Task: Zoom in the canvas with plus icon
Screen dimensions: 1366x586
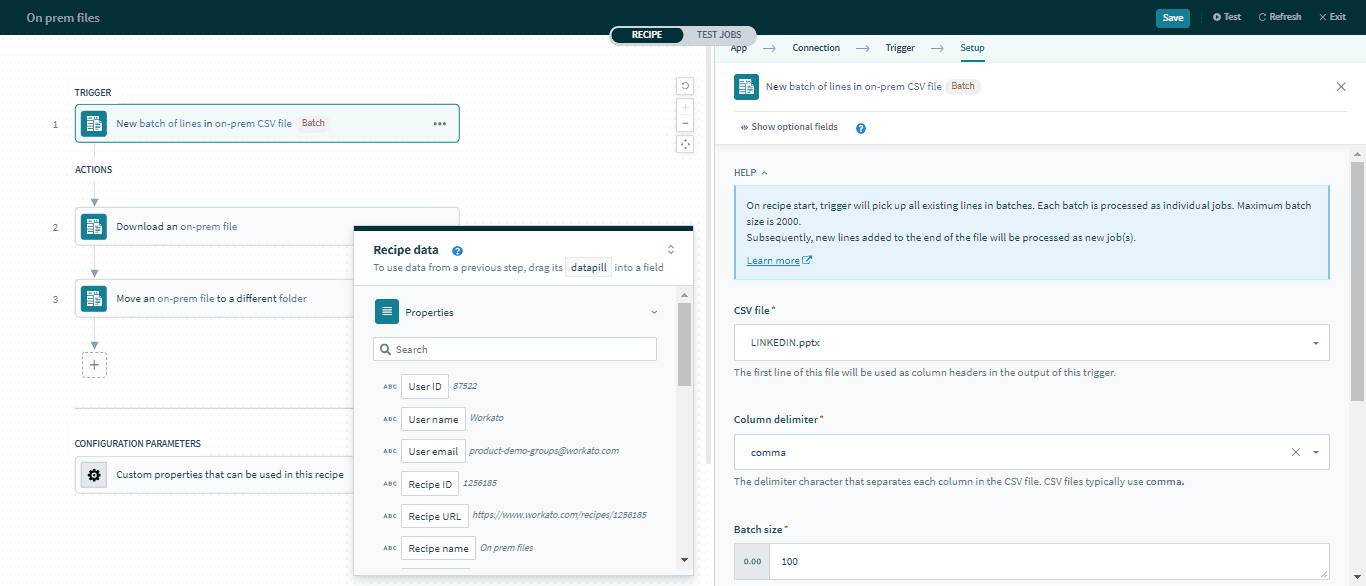Action: (685, 106)
